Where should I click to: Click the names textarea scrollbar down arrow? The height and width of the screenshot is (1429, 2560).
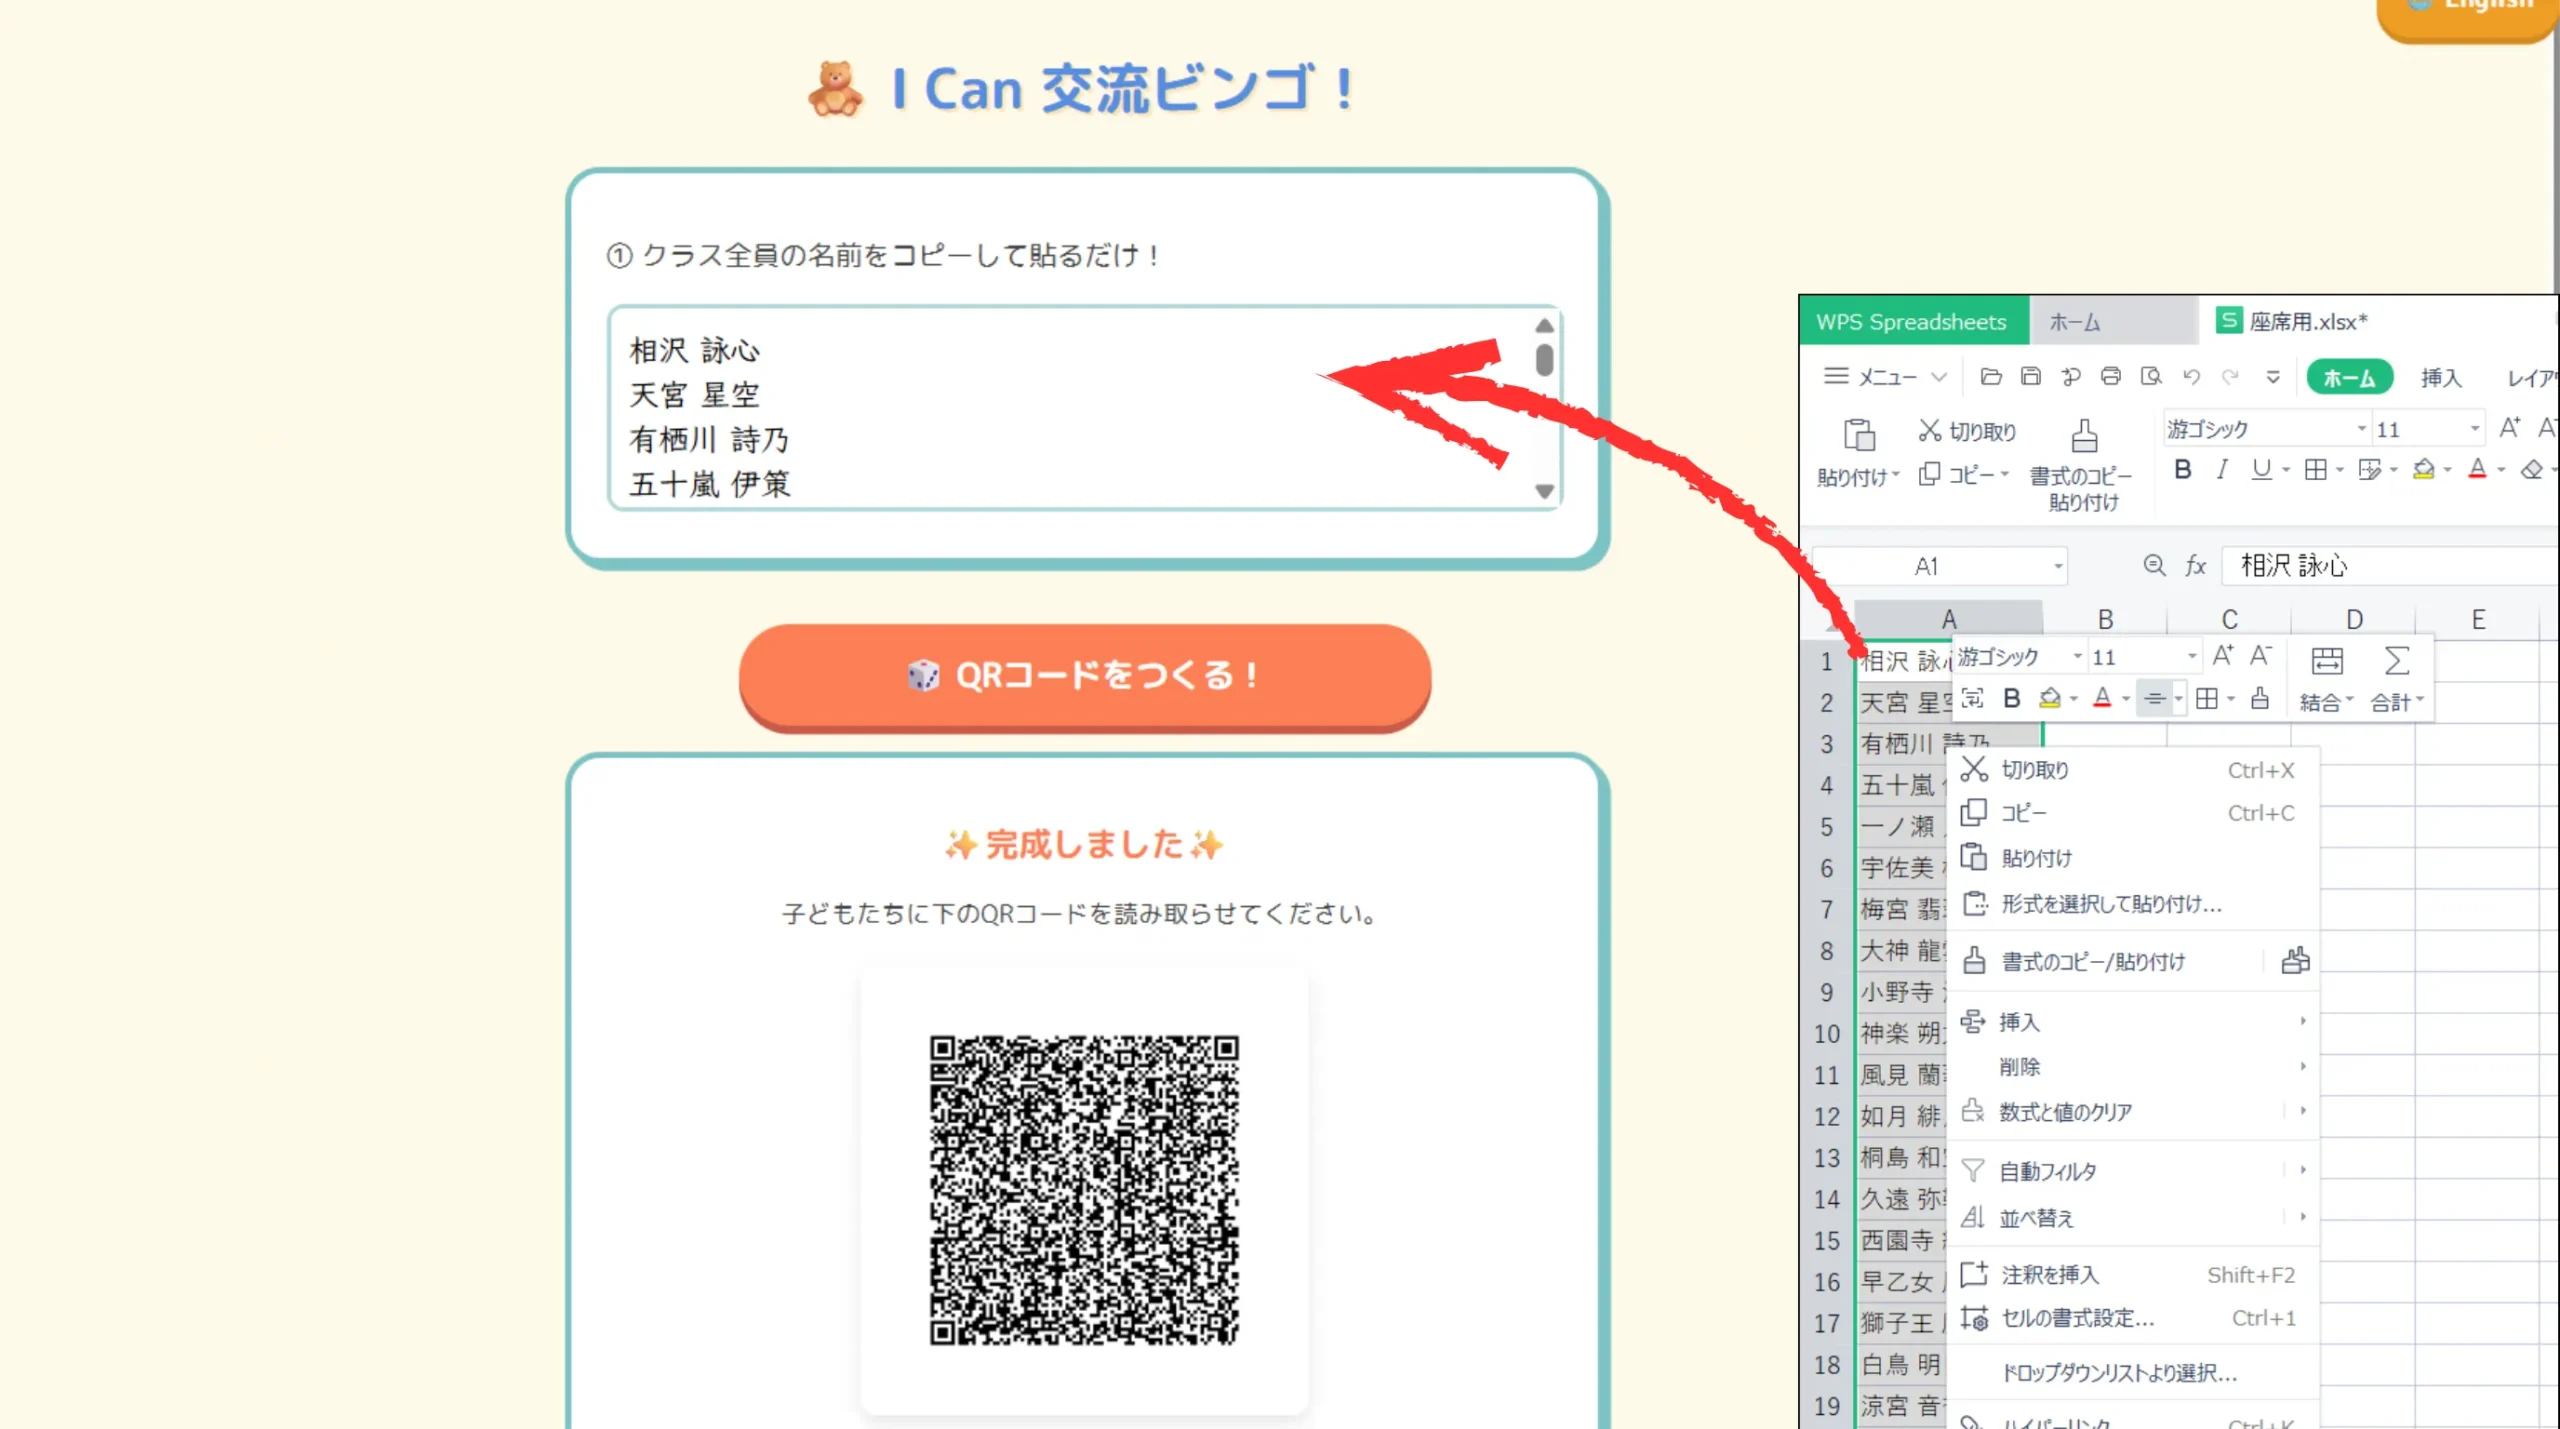(1544, 491)
